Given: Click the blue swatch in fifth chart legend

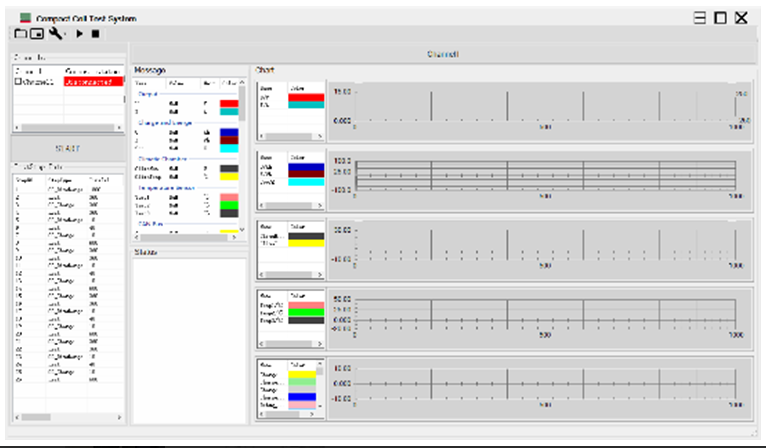Looking at the screenshot, I should [x=302, y=397].
